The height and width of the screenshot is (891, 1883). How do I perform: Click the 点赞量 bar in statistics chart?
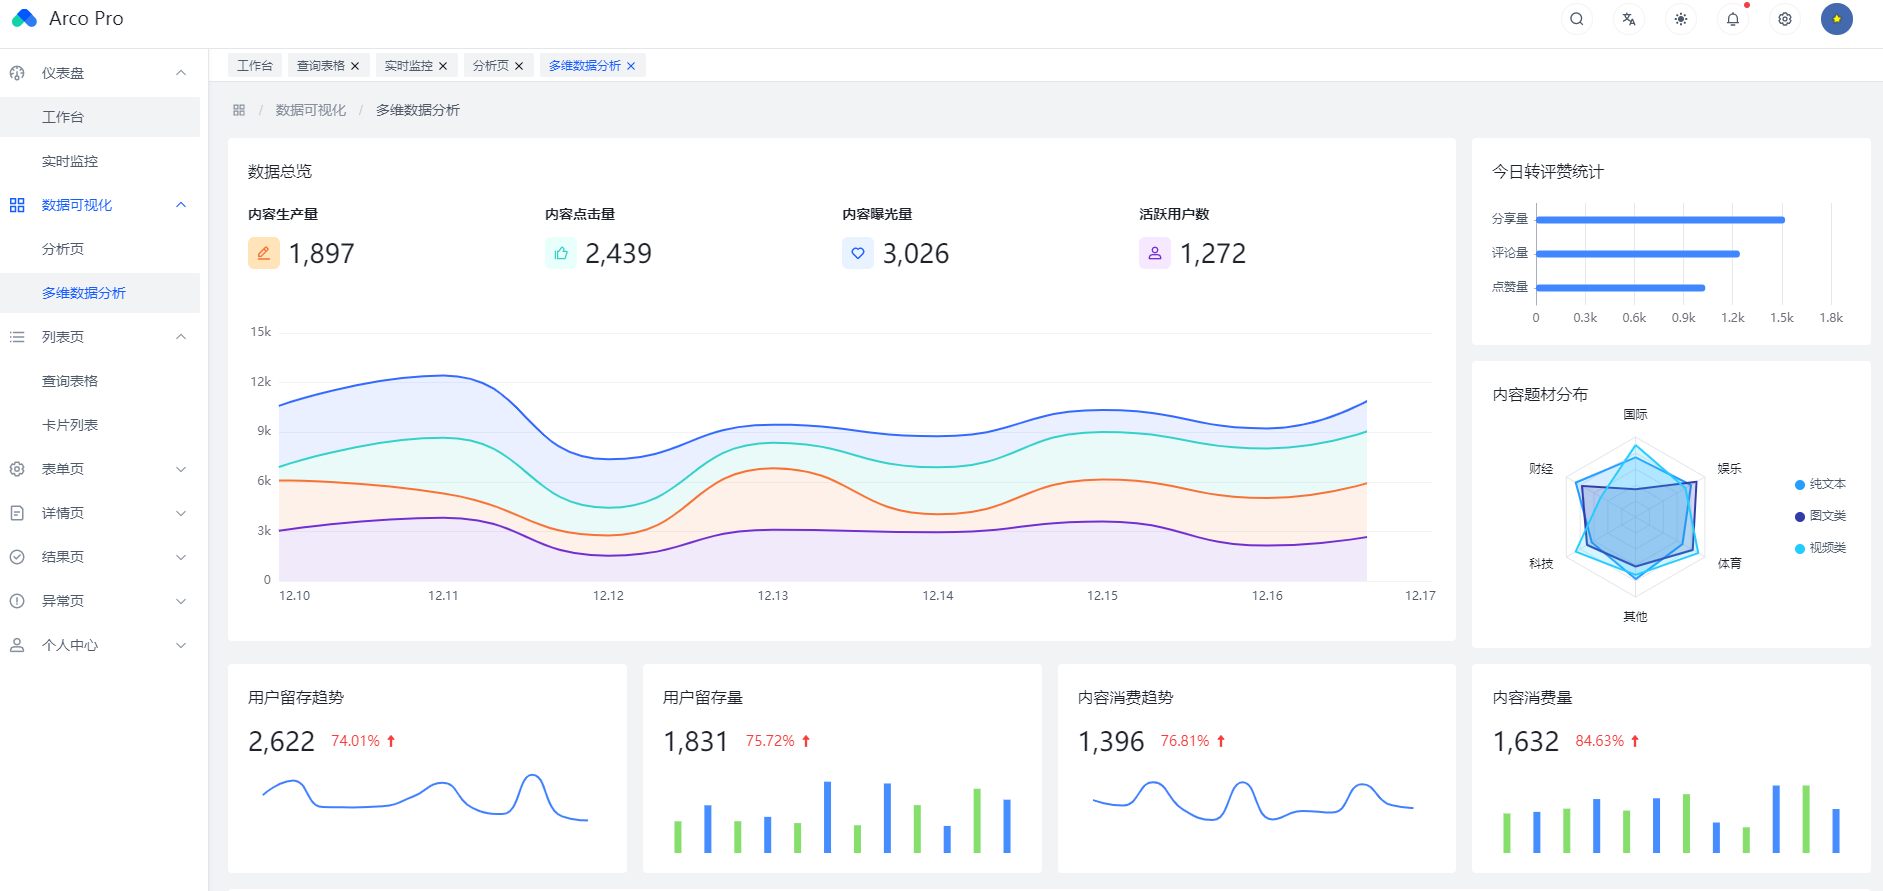(x=1620, y=288)
